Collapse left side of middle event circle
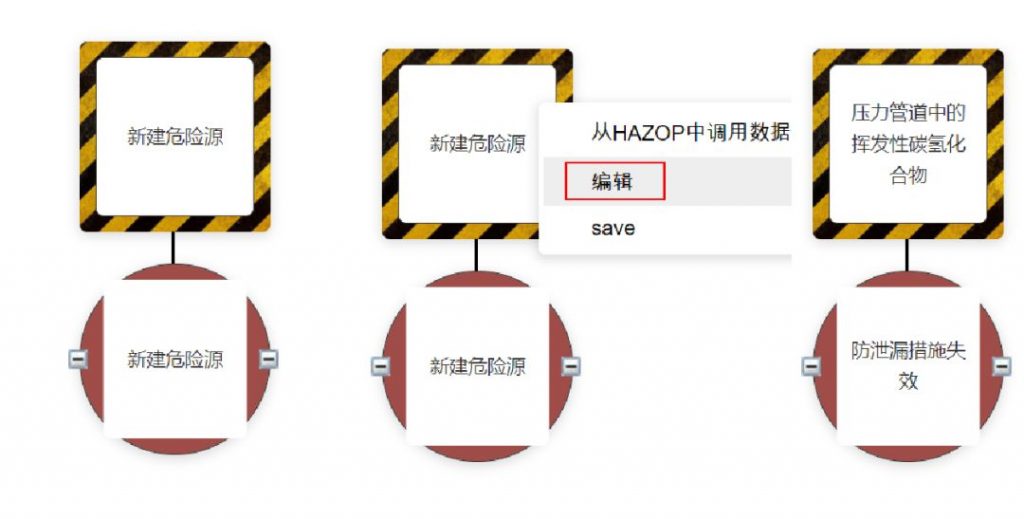The height and width of the screenshot is (519, 1024). 381,366
